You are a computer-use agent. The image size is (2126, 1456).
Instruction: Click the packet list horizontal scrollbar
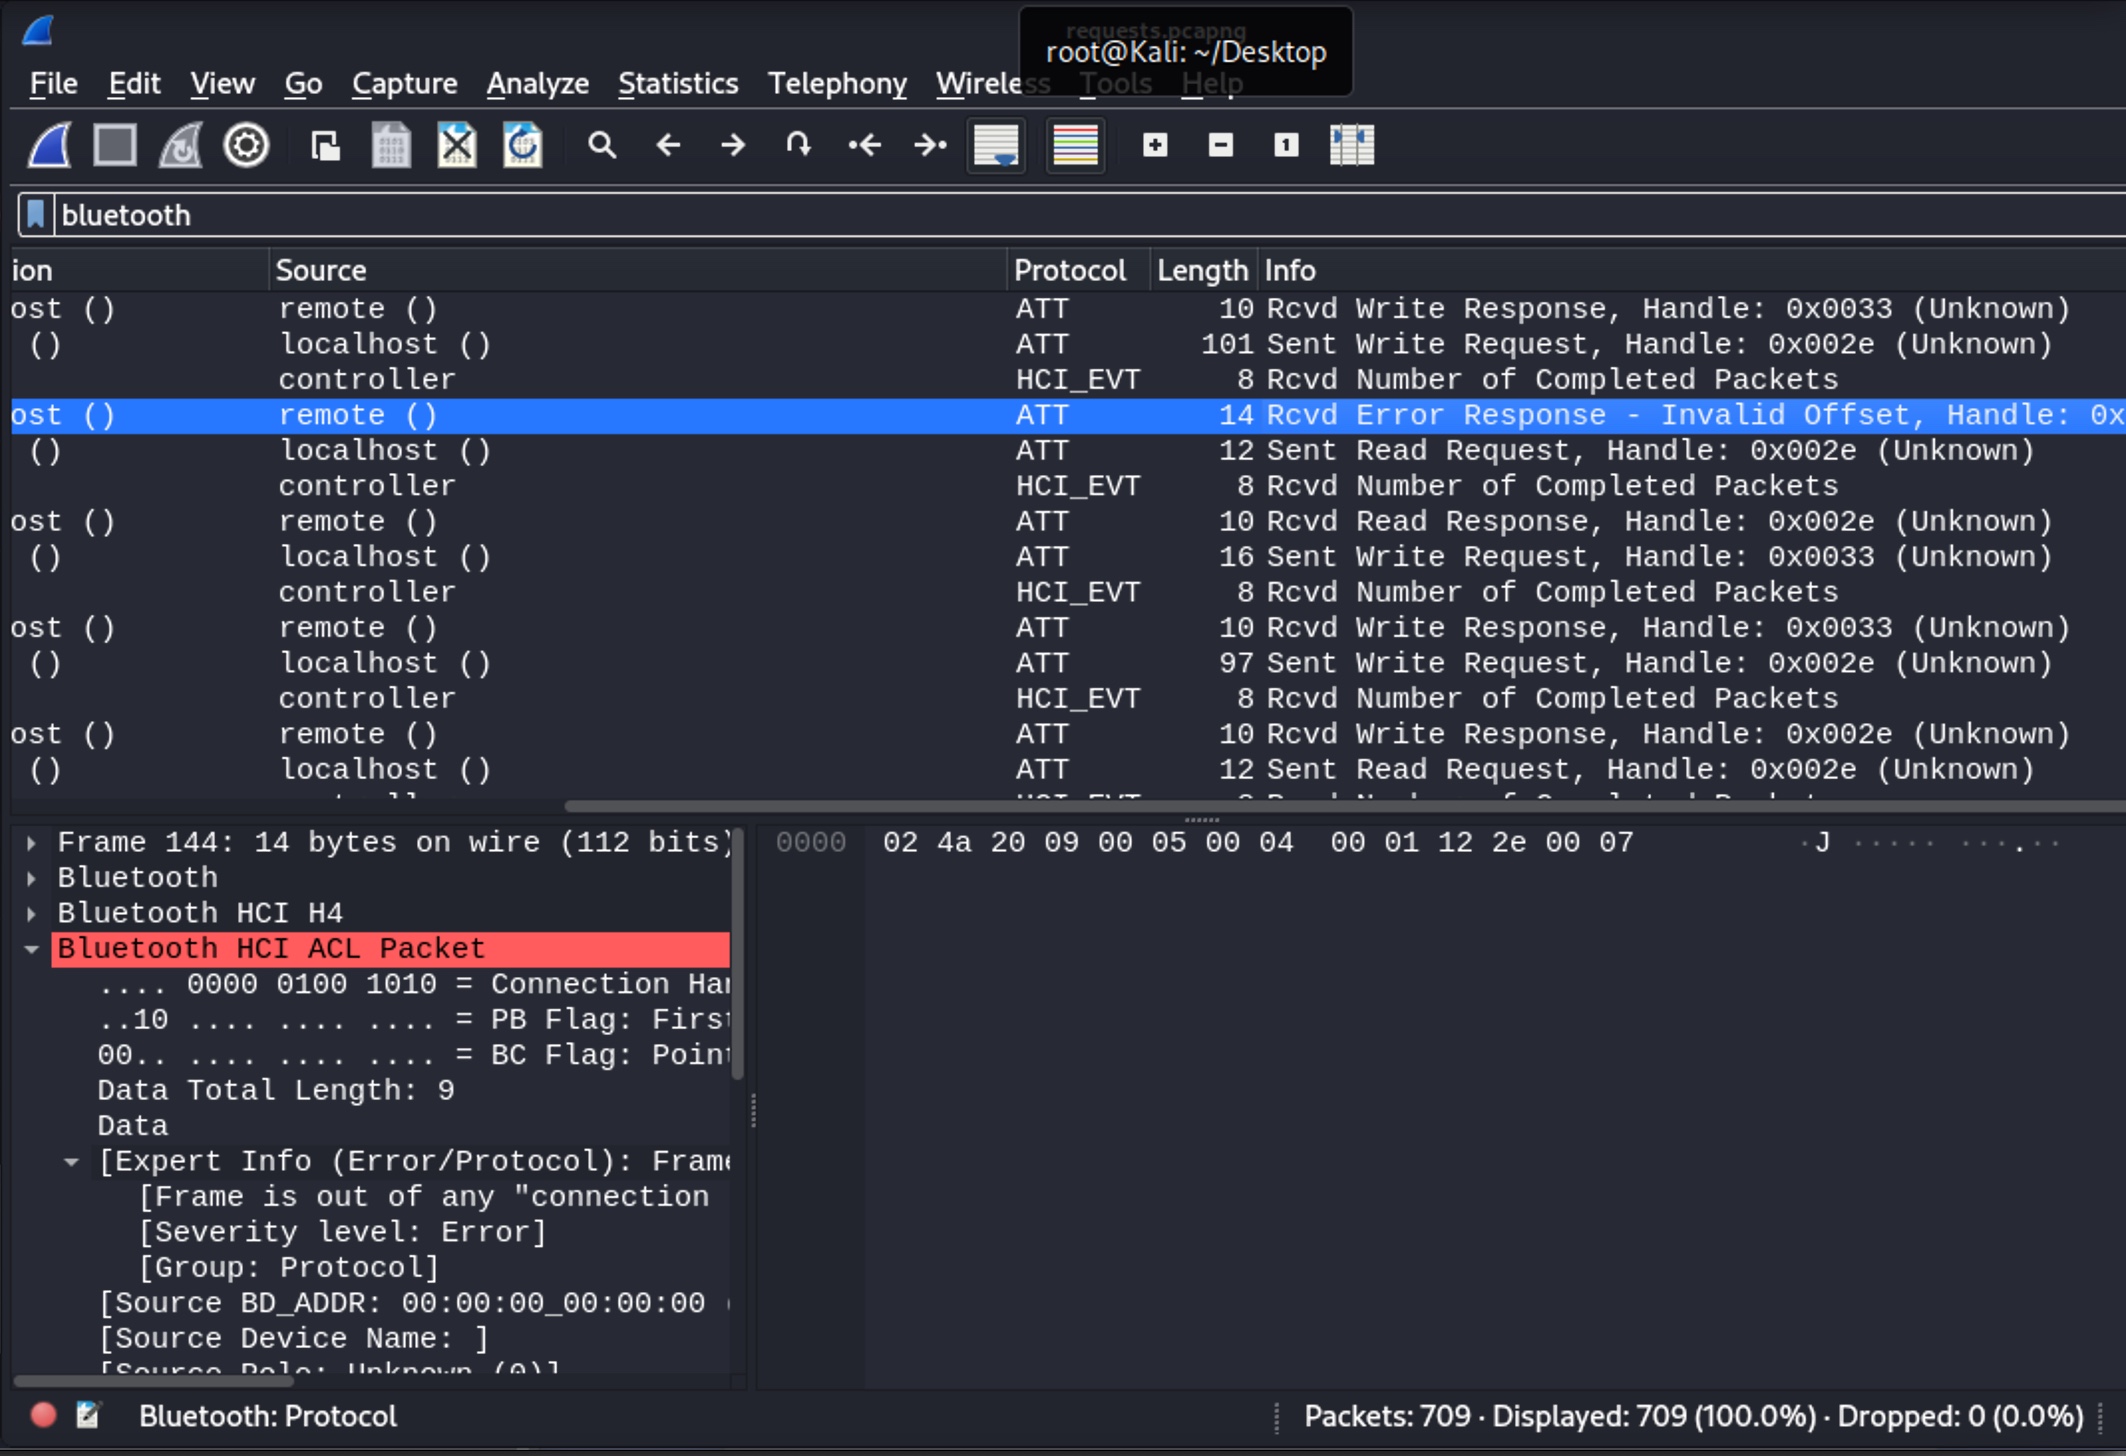click(1344, 806)
